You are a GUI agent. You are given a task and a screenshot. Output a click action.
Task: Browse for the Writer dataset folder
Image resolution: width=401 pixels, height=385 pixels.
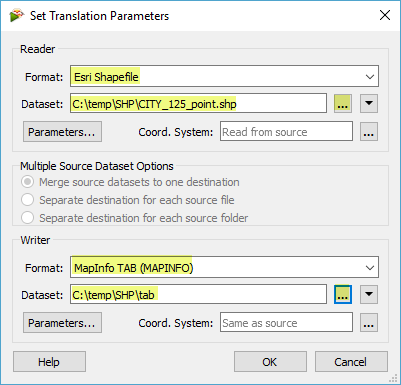343,294
